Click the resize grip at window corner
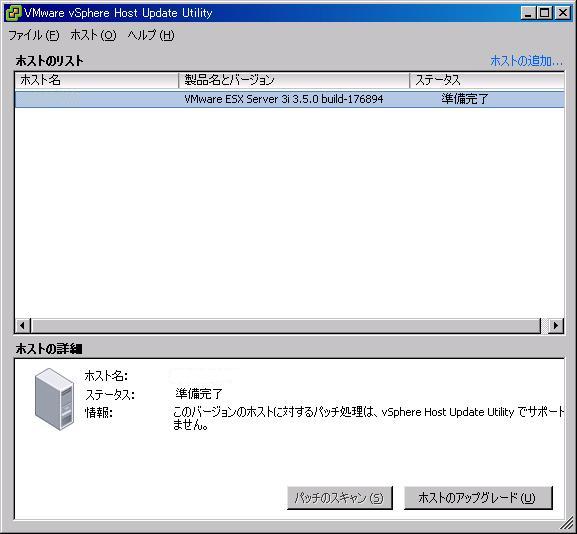This screenshot has width=577, height=534. (568, 525)
